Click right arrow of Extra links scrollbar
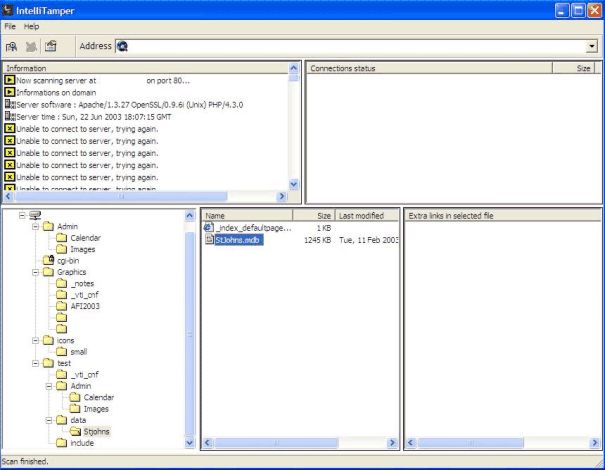Viewport: 605px width, 470px height. click(x=595, y=442)
